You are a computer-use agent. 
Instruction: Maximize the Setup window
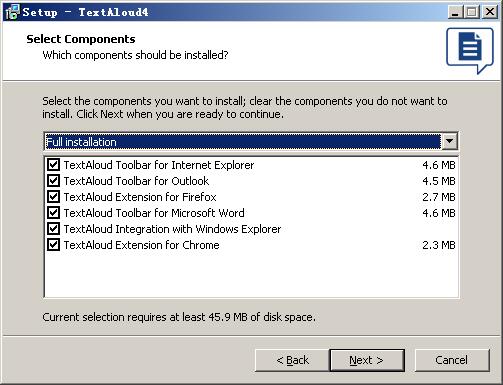tap(471, 12)
